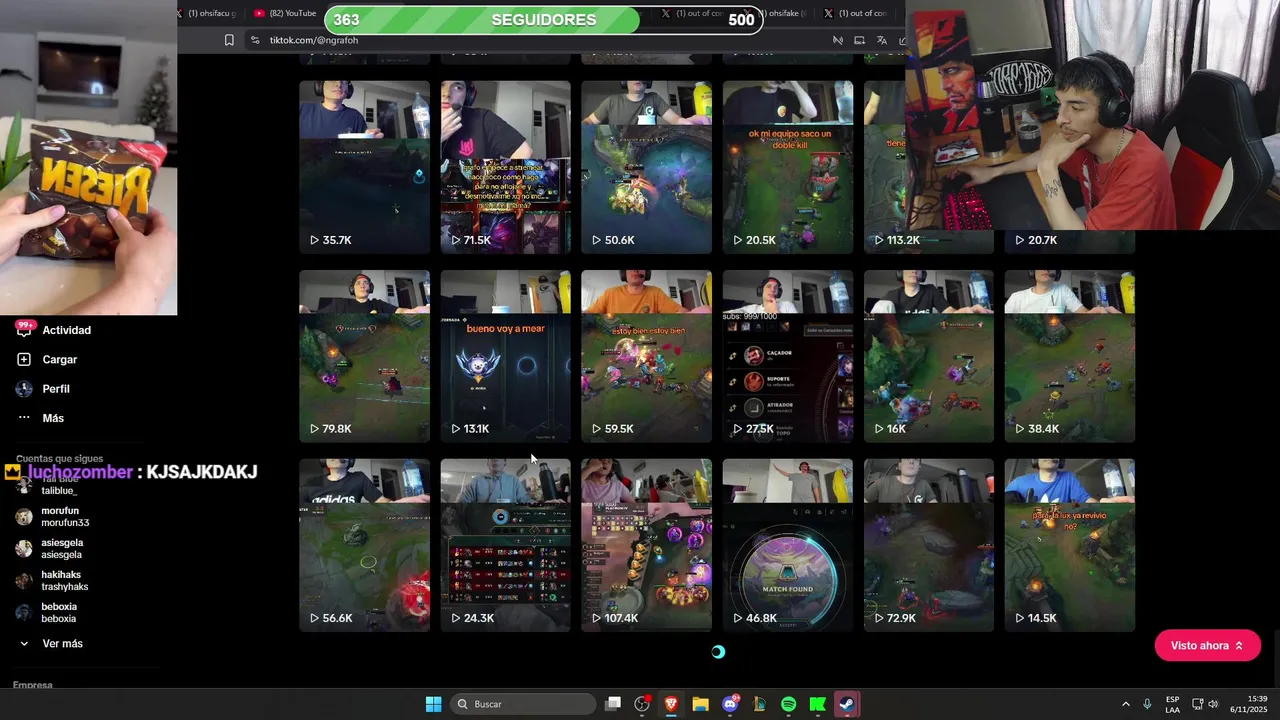The height and width of the screenshot is (720, 1280).
Task: Click cast media icon in address bar
Action: (x=859, y=40)
